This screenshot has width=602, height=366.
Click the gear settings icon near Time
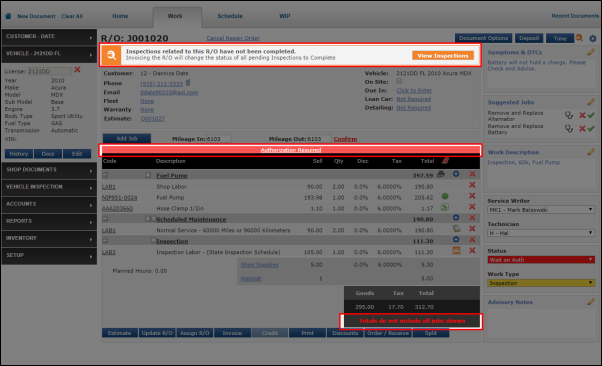(593, 38)
